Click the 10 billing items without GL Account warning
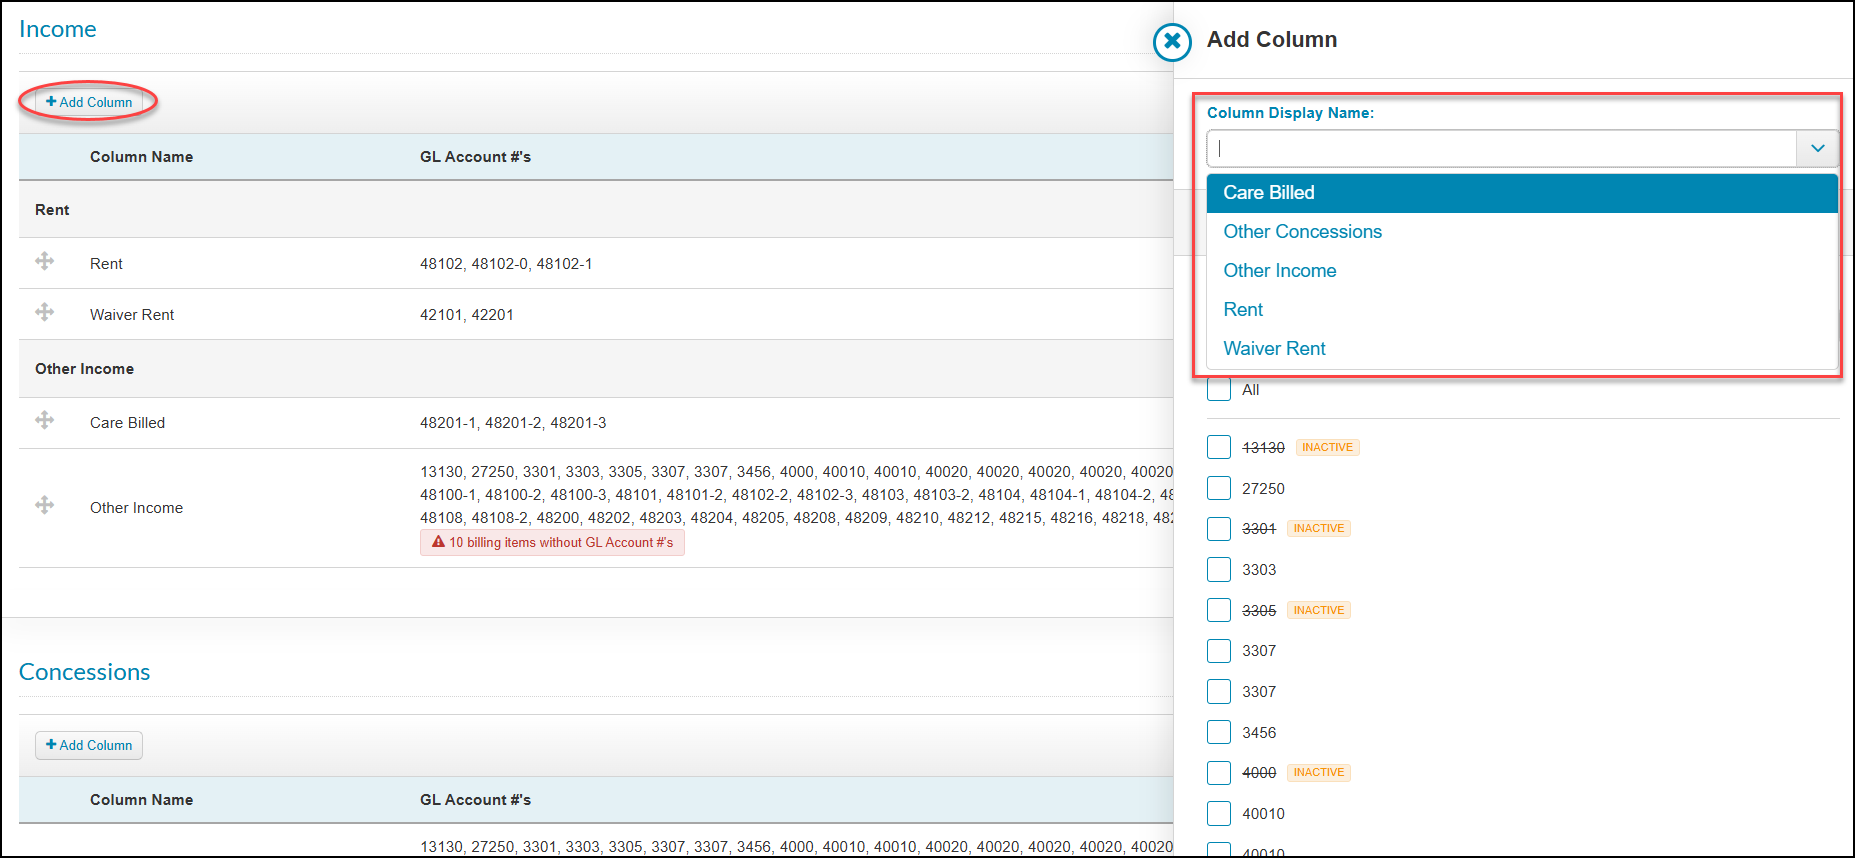1855x858 pixels. tap(552, 542)
